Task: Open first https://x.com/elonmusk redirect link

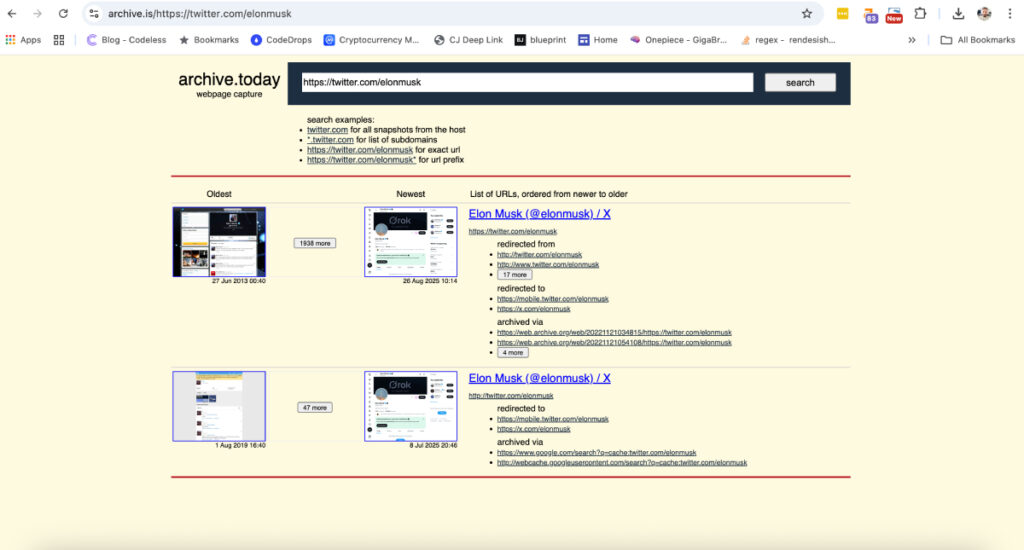Action: pyautogui.click(x=534, y=309)
